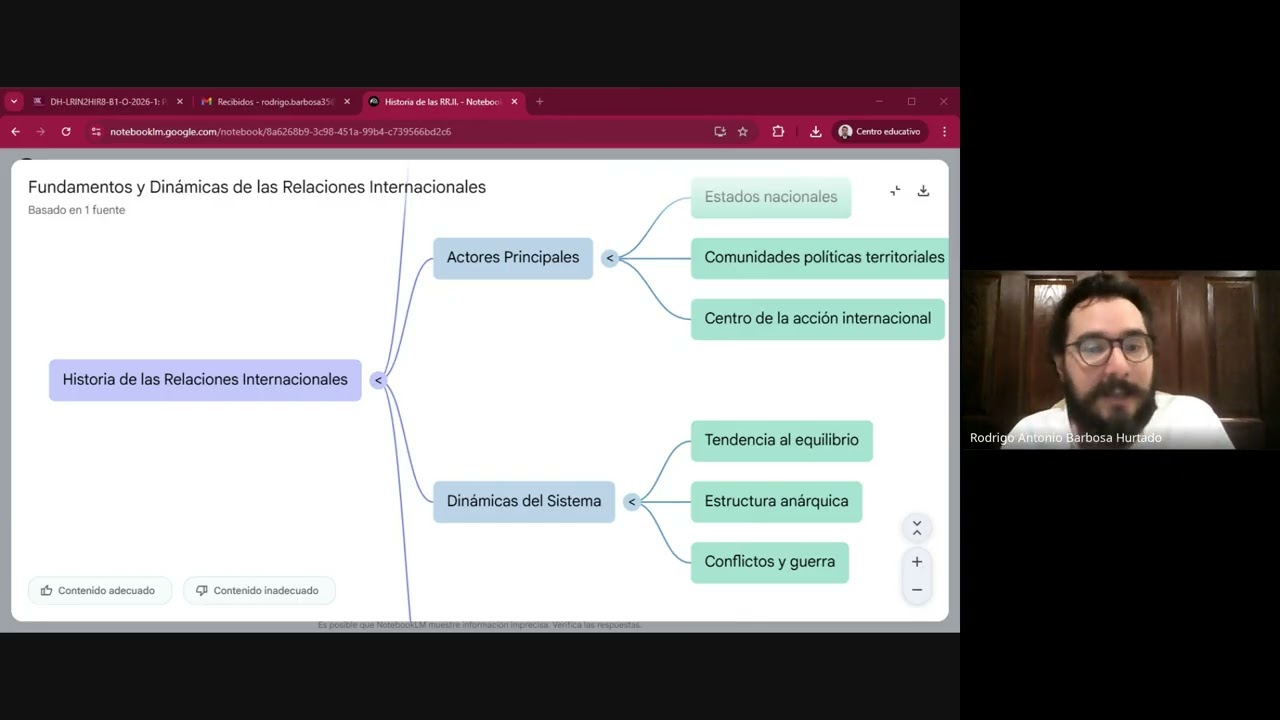The image size is (1280, 720).
Task: Close the DH-LRIN2HIR8 tab
Action: [x=180, y=101]
